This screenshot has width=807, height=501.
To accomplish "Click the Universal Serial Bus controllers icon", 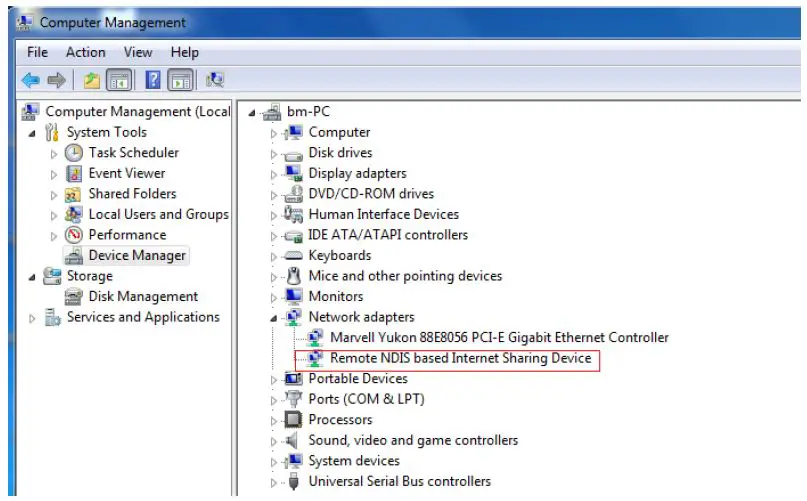I will (293, 481).
